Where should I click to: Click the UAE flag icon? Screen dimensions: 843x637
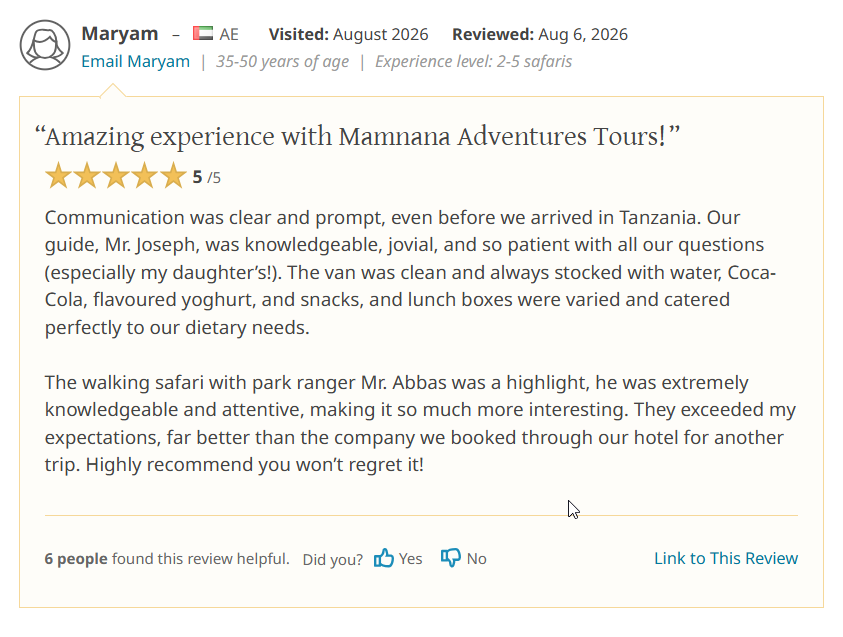pyautogui.click(x=203, y=33)
